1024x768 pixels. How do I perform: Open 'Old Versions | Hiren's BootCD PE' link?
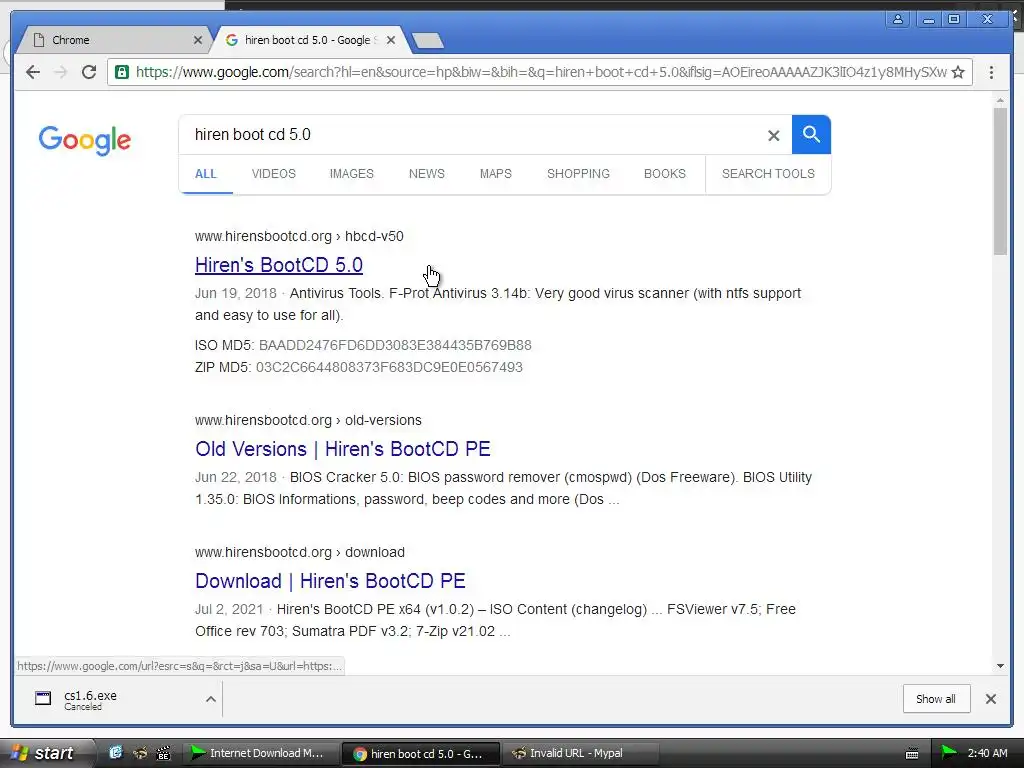(x=343, y=449)
